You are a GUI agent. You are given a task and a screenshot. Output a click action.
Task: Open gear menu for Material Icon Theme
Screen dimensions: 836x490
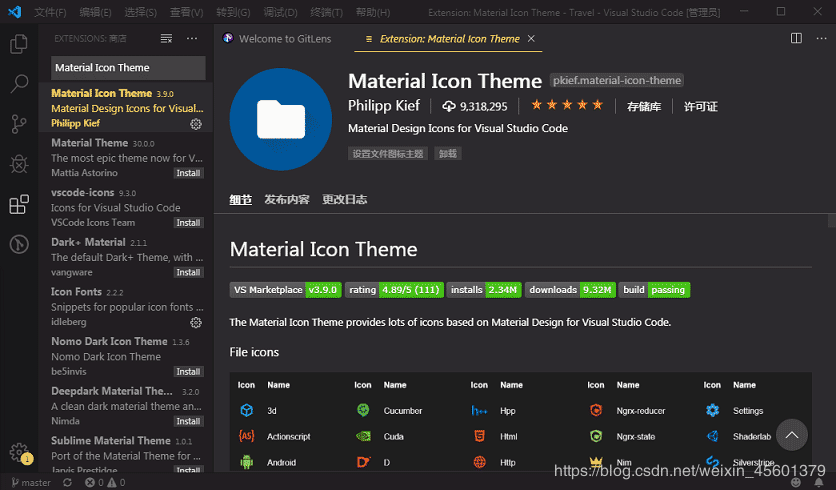point(196,124)
